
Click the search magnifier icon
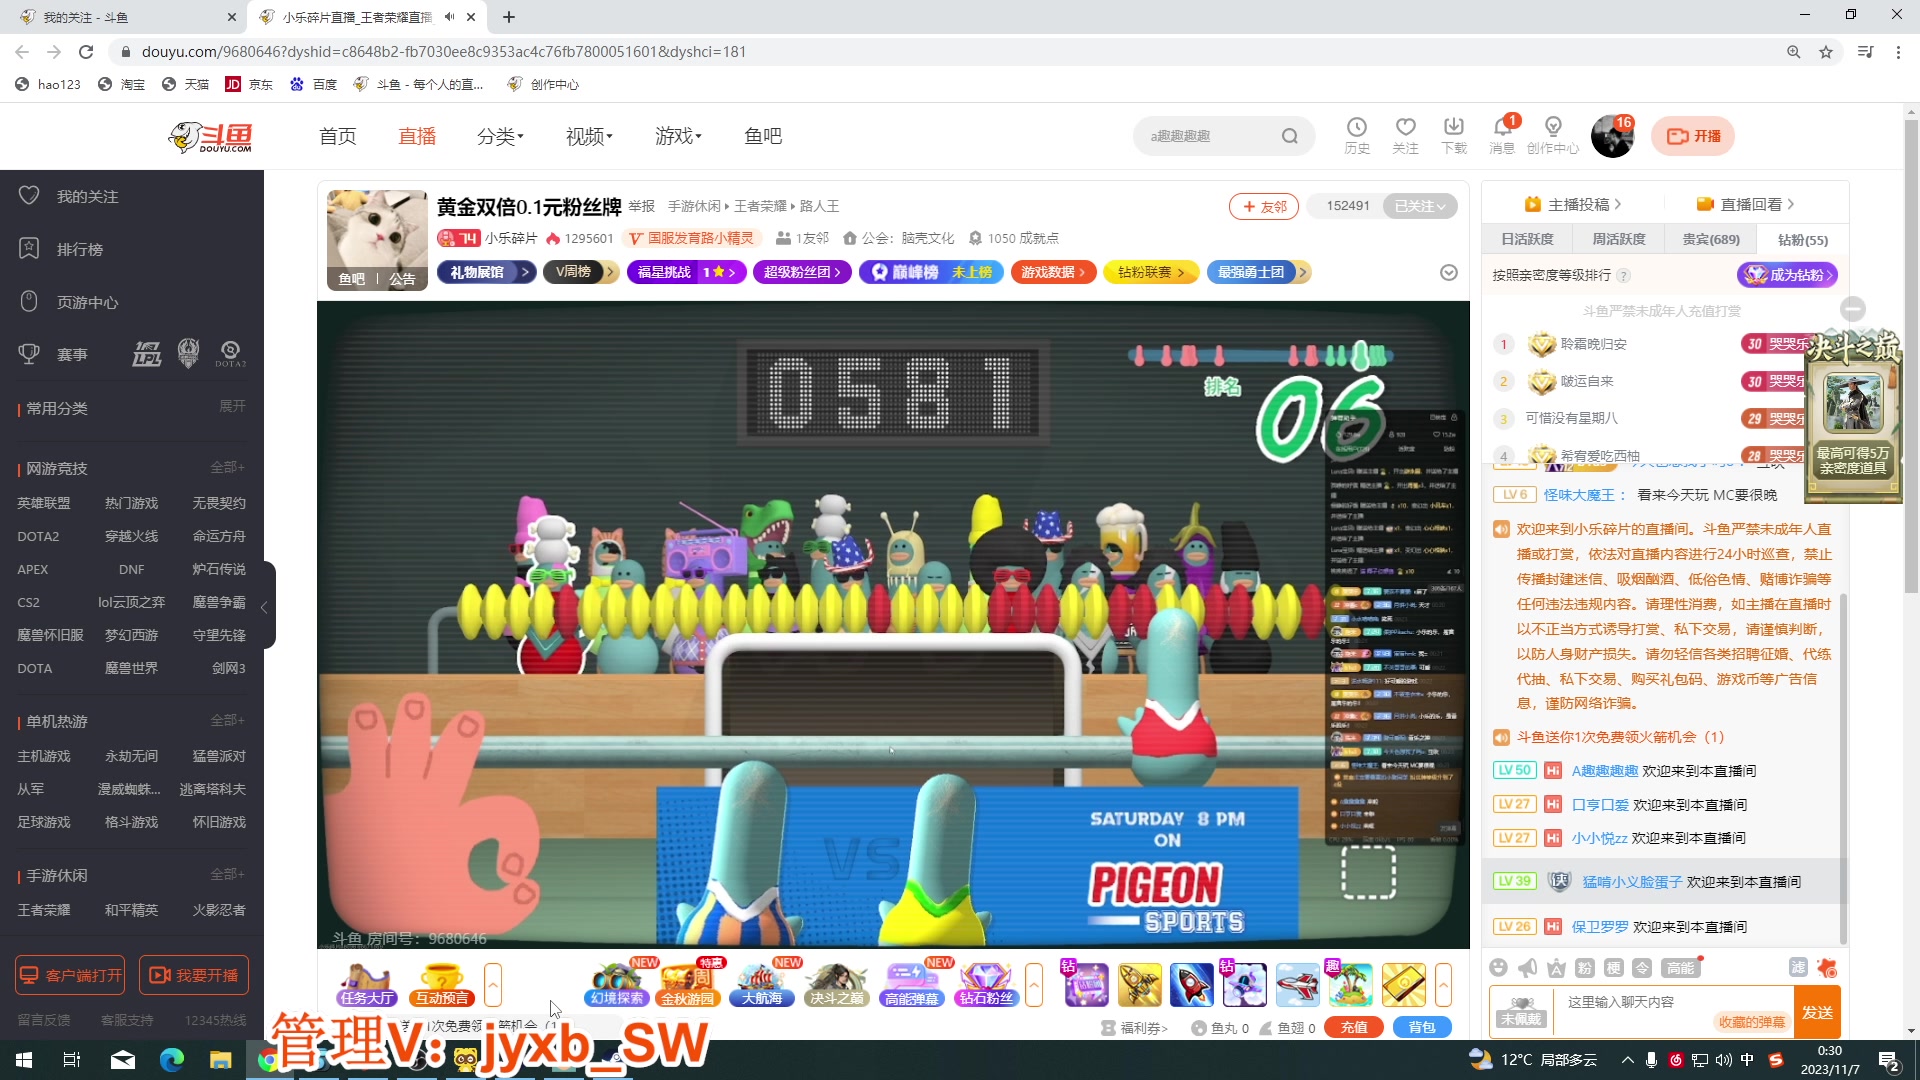coord(1291,136)
